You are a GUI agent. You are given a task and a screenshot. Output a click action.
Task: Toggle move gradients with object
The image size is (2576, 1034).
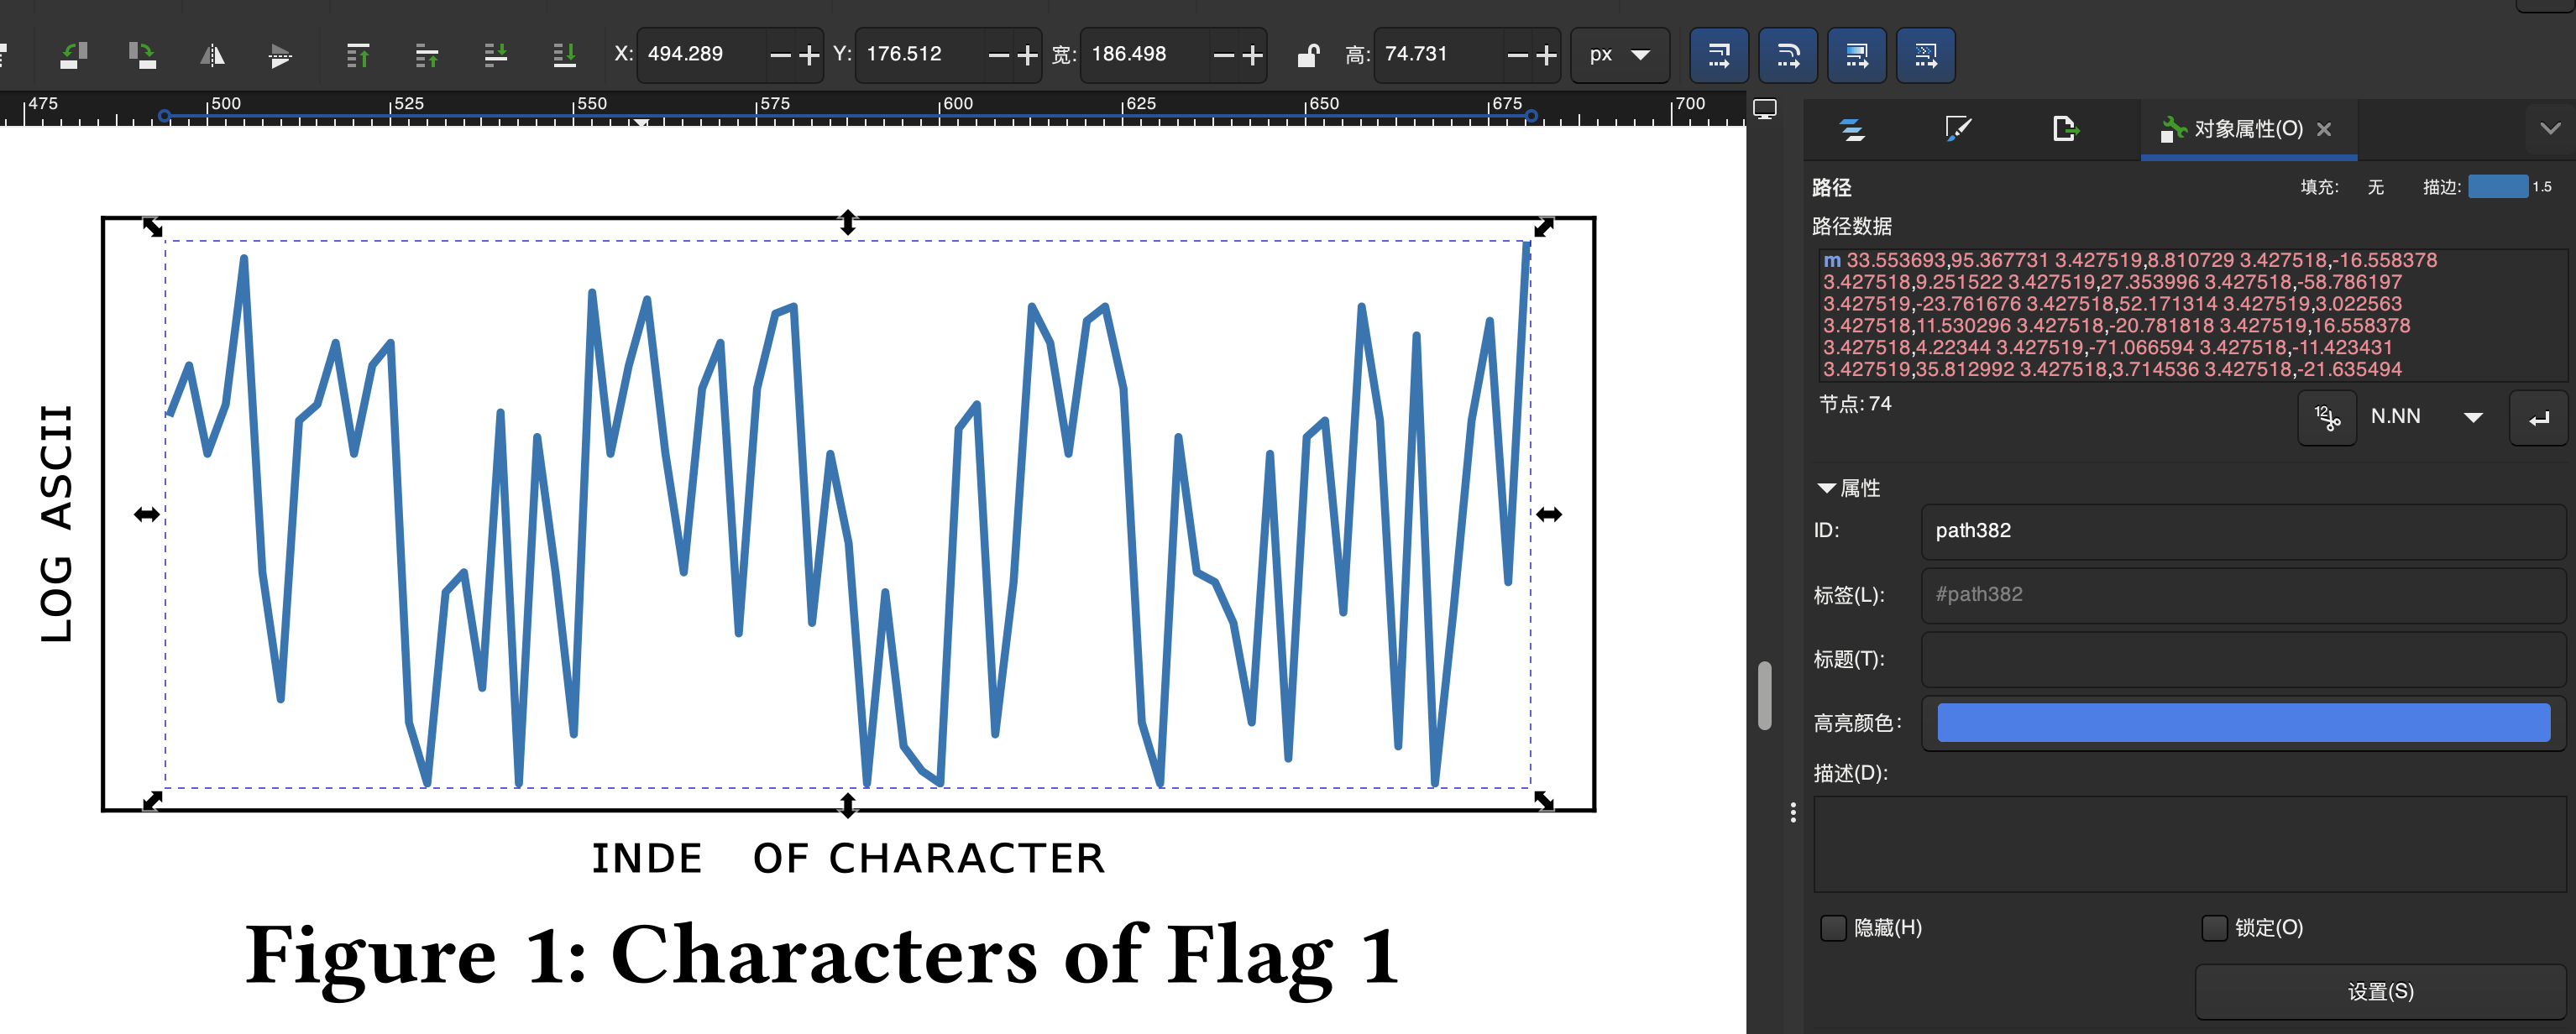[x=1857, y=55]
